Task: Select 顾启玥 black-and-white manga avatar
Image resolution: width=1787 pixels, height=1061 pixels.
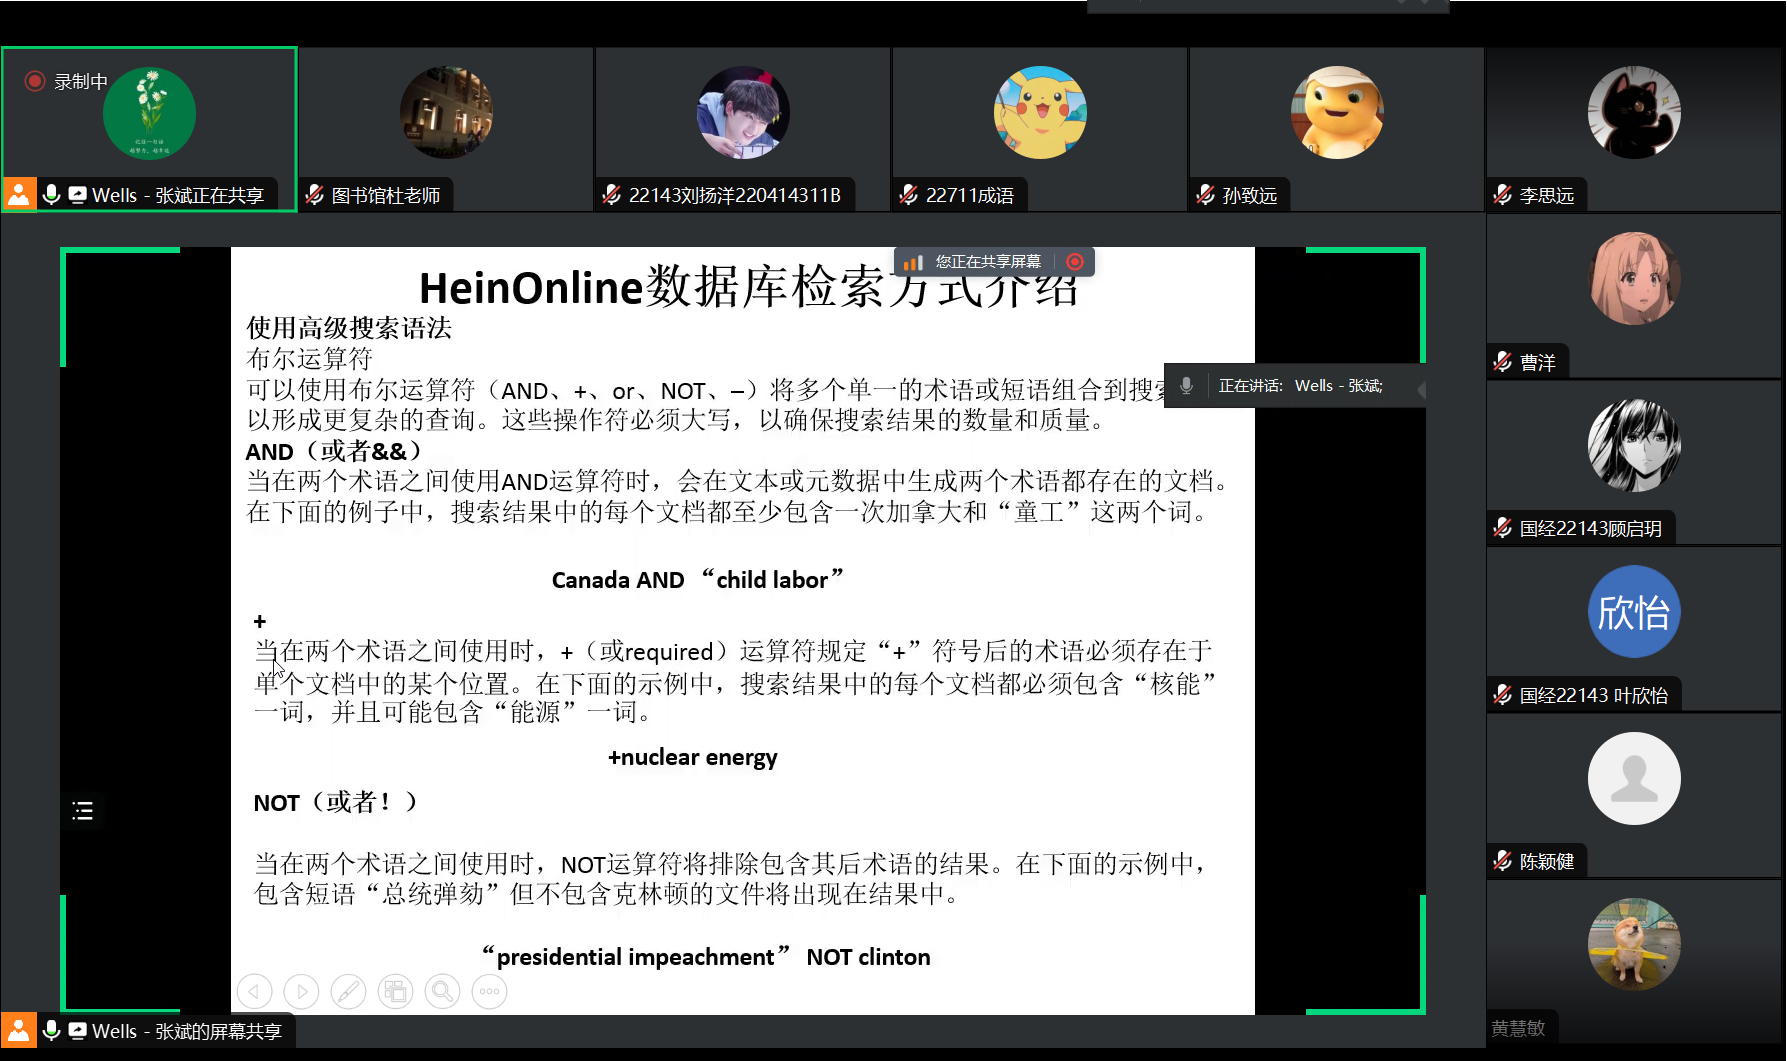Action: 1634,445
